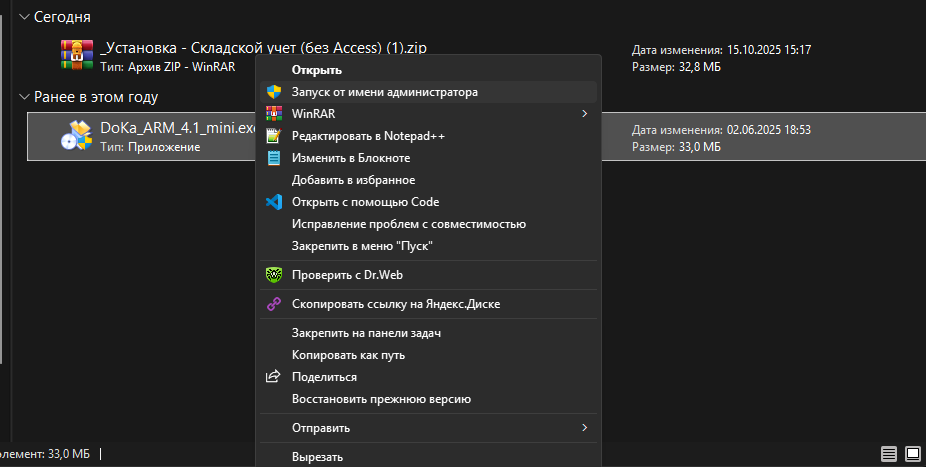Click "Закрепить в меню "Пуск""
The width and height of the screenshot is (926, 467).
(428, 246)
